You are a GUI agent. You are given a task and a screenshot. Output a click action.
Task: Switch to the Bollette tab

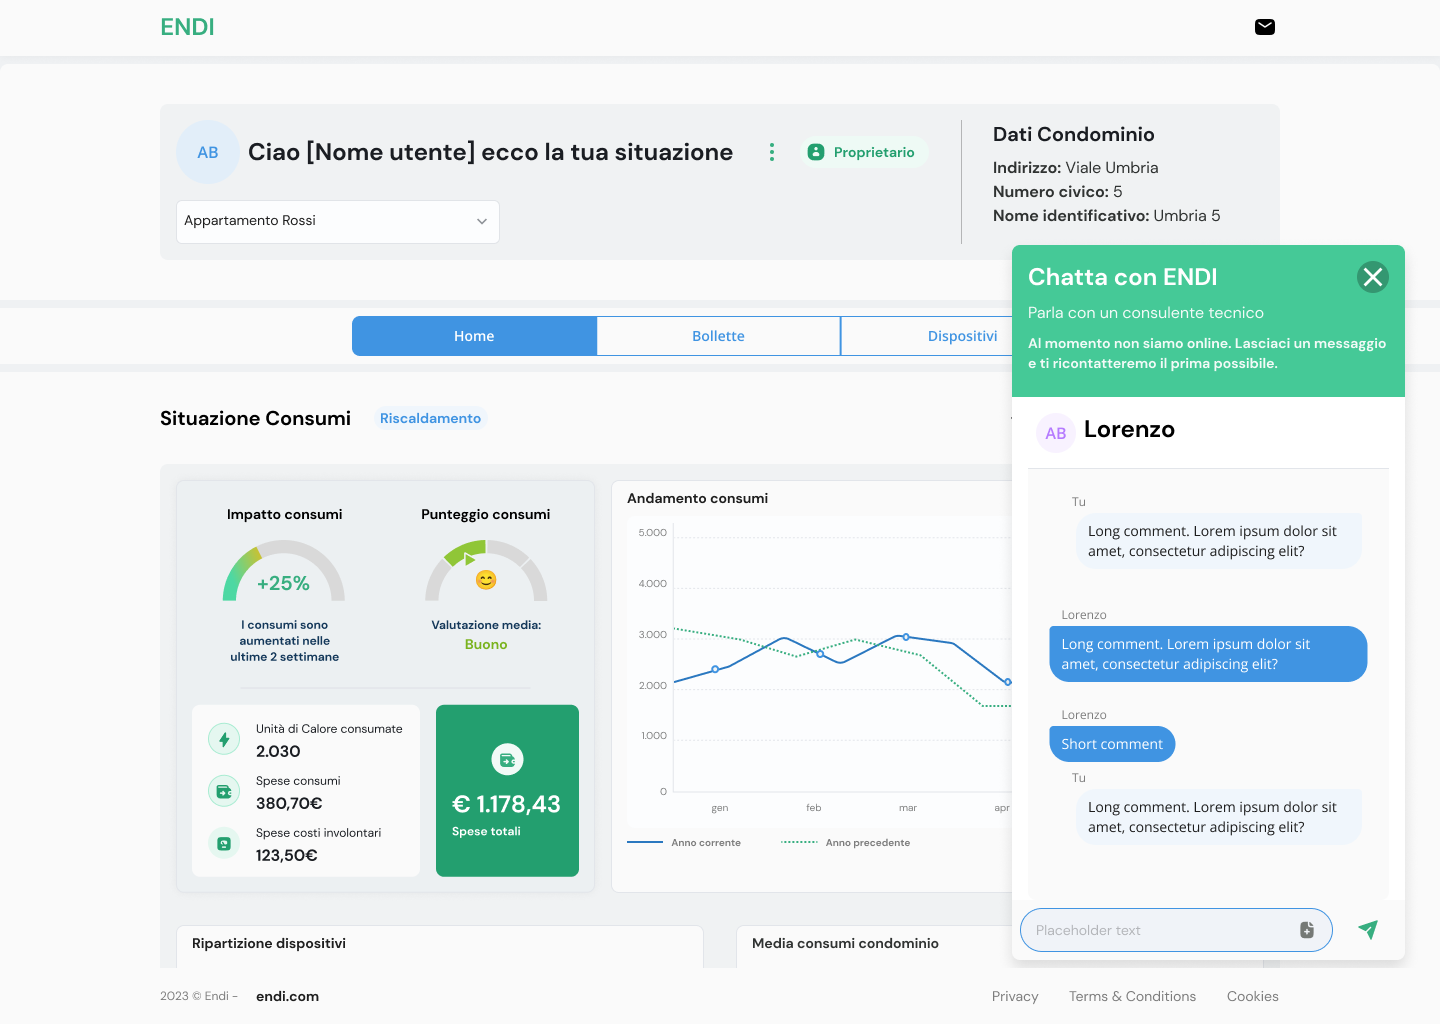718,336
